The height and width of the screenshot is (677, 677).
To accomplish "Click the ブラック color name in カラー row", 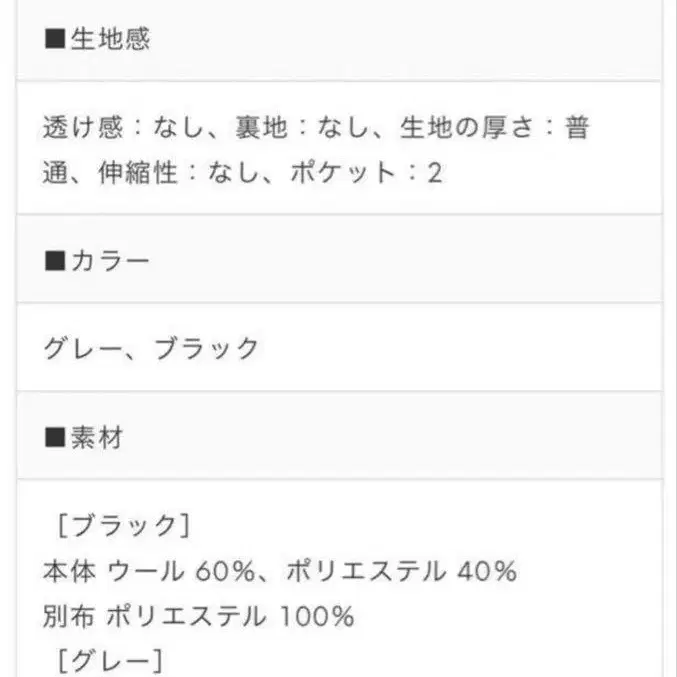I will pos(207,349).
